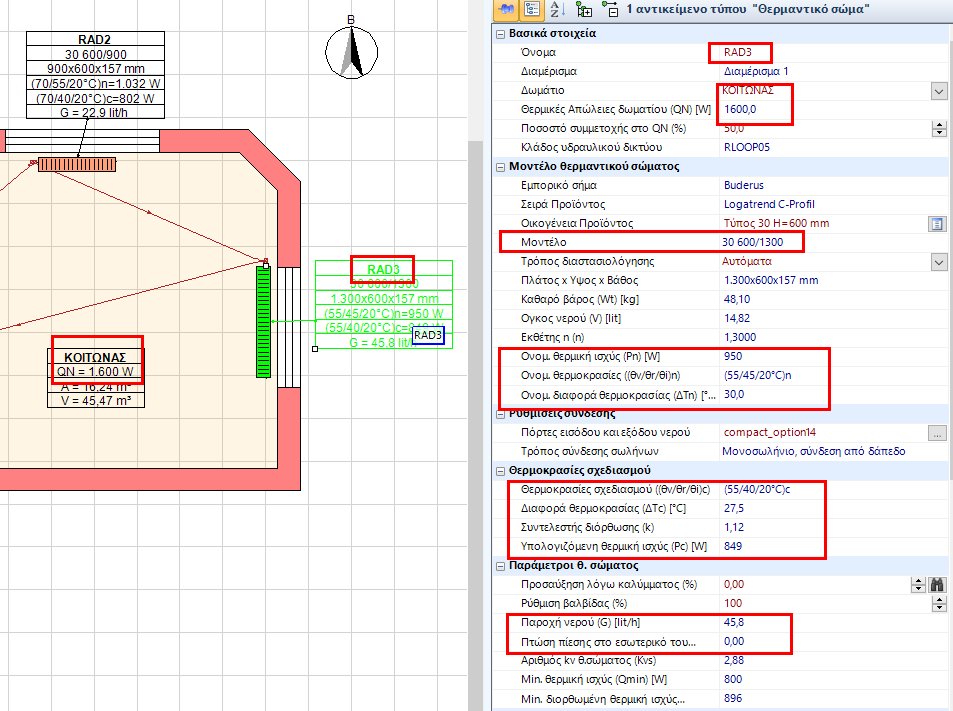
Task: Click the V = 45,47 m³ room label row
Action: [x=96, y=401]
